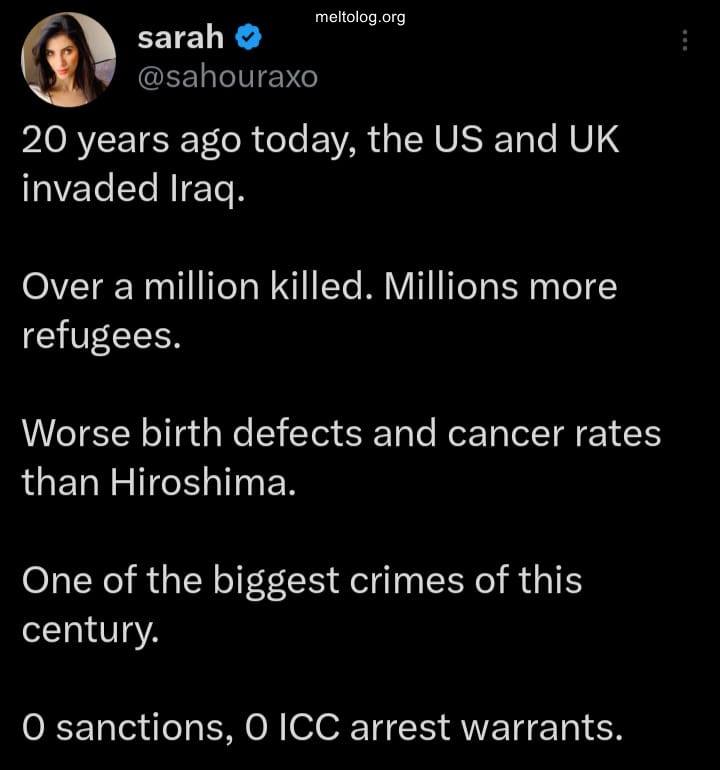Image resolution: width=720 pixels, height=770 pixels.
Task: Click on "invaded Iraq" in the tweet
Action: pyautogui.click(x=133, y=189)
